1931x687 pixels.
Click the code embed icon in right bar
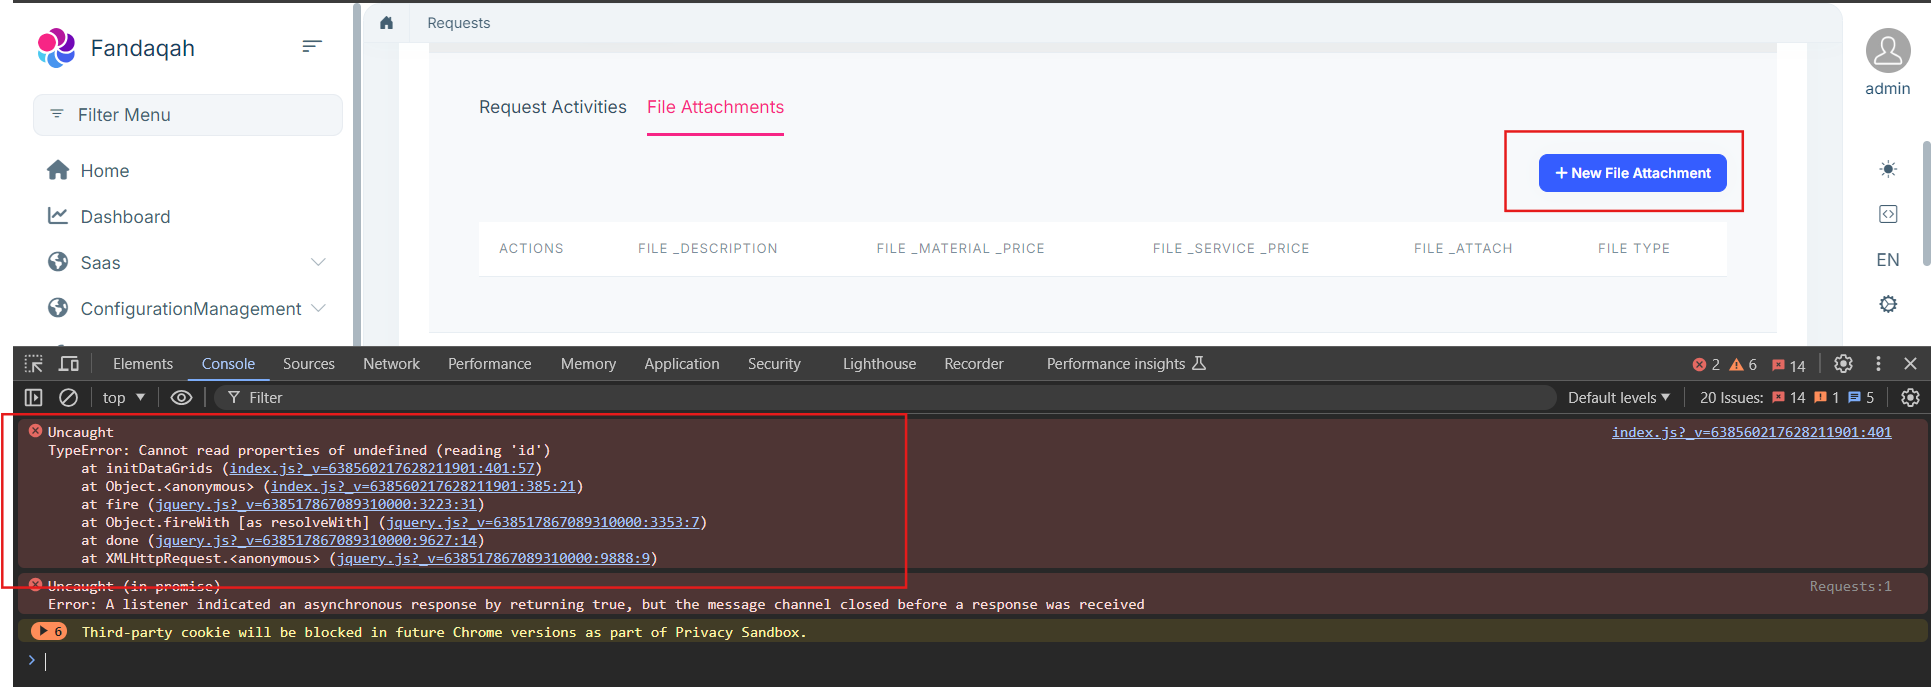click(1888, 214)
